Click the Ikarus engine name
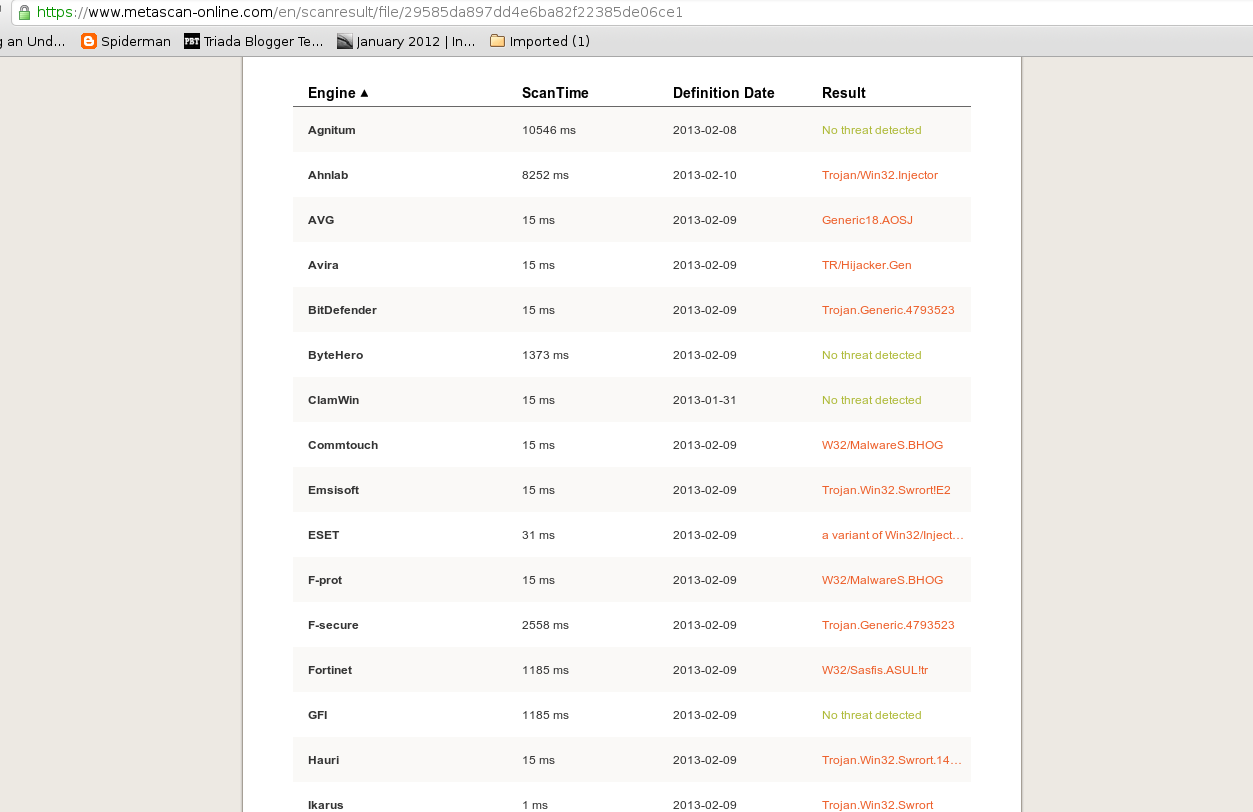This screenshot has width=1253, height=812. [x=325, y=805]
